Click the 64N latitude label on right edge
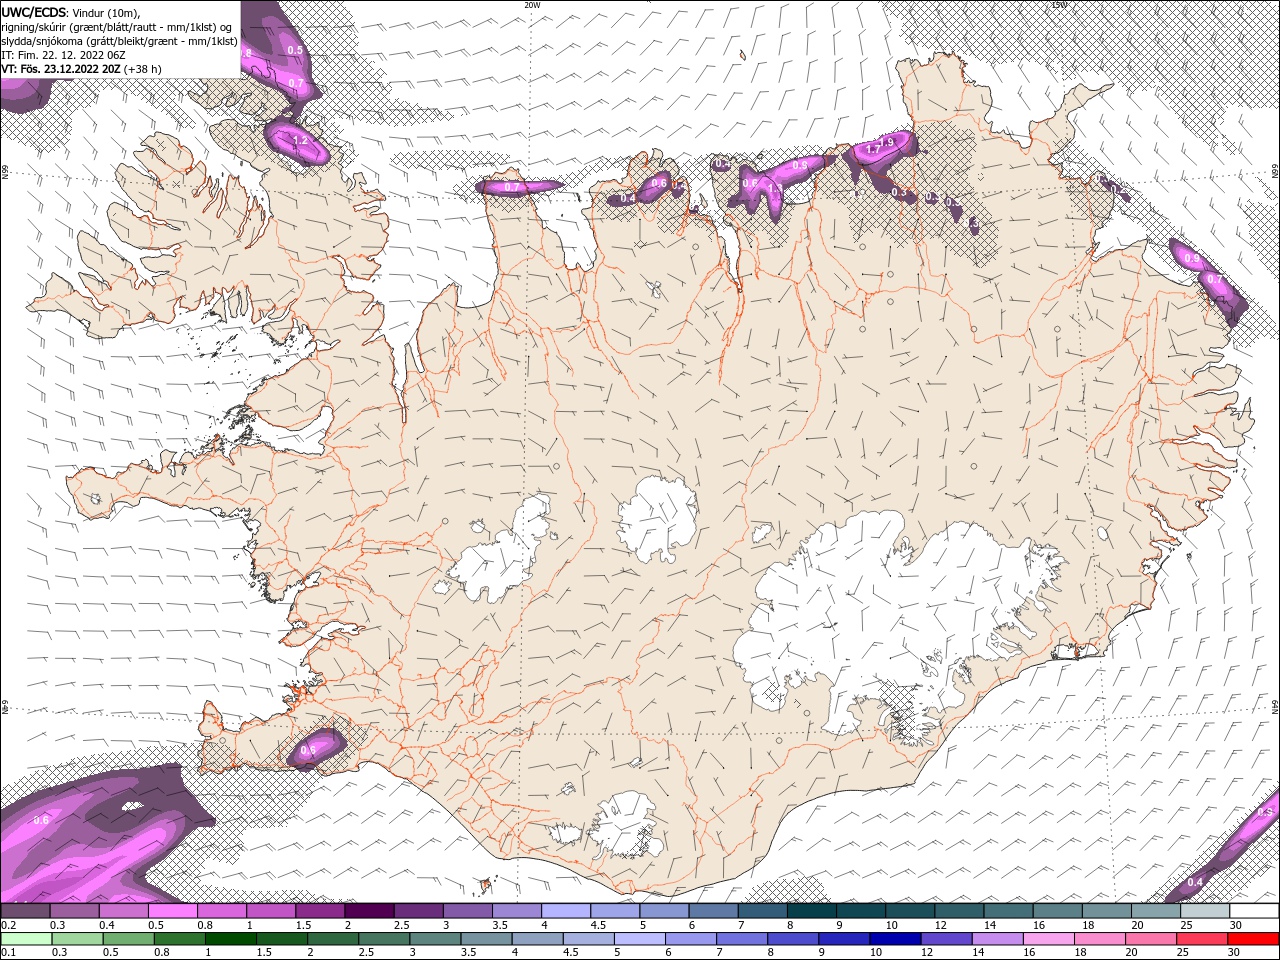 click(1275, 706)
